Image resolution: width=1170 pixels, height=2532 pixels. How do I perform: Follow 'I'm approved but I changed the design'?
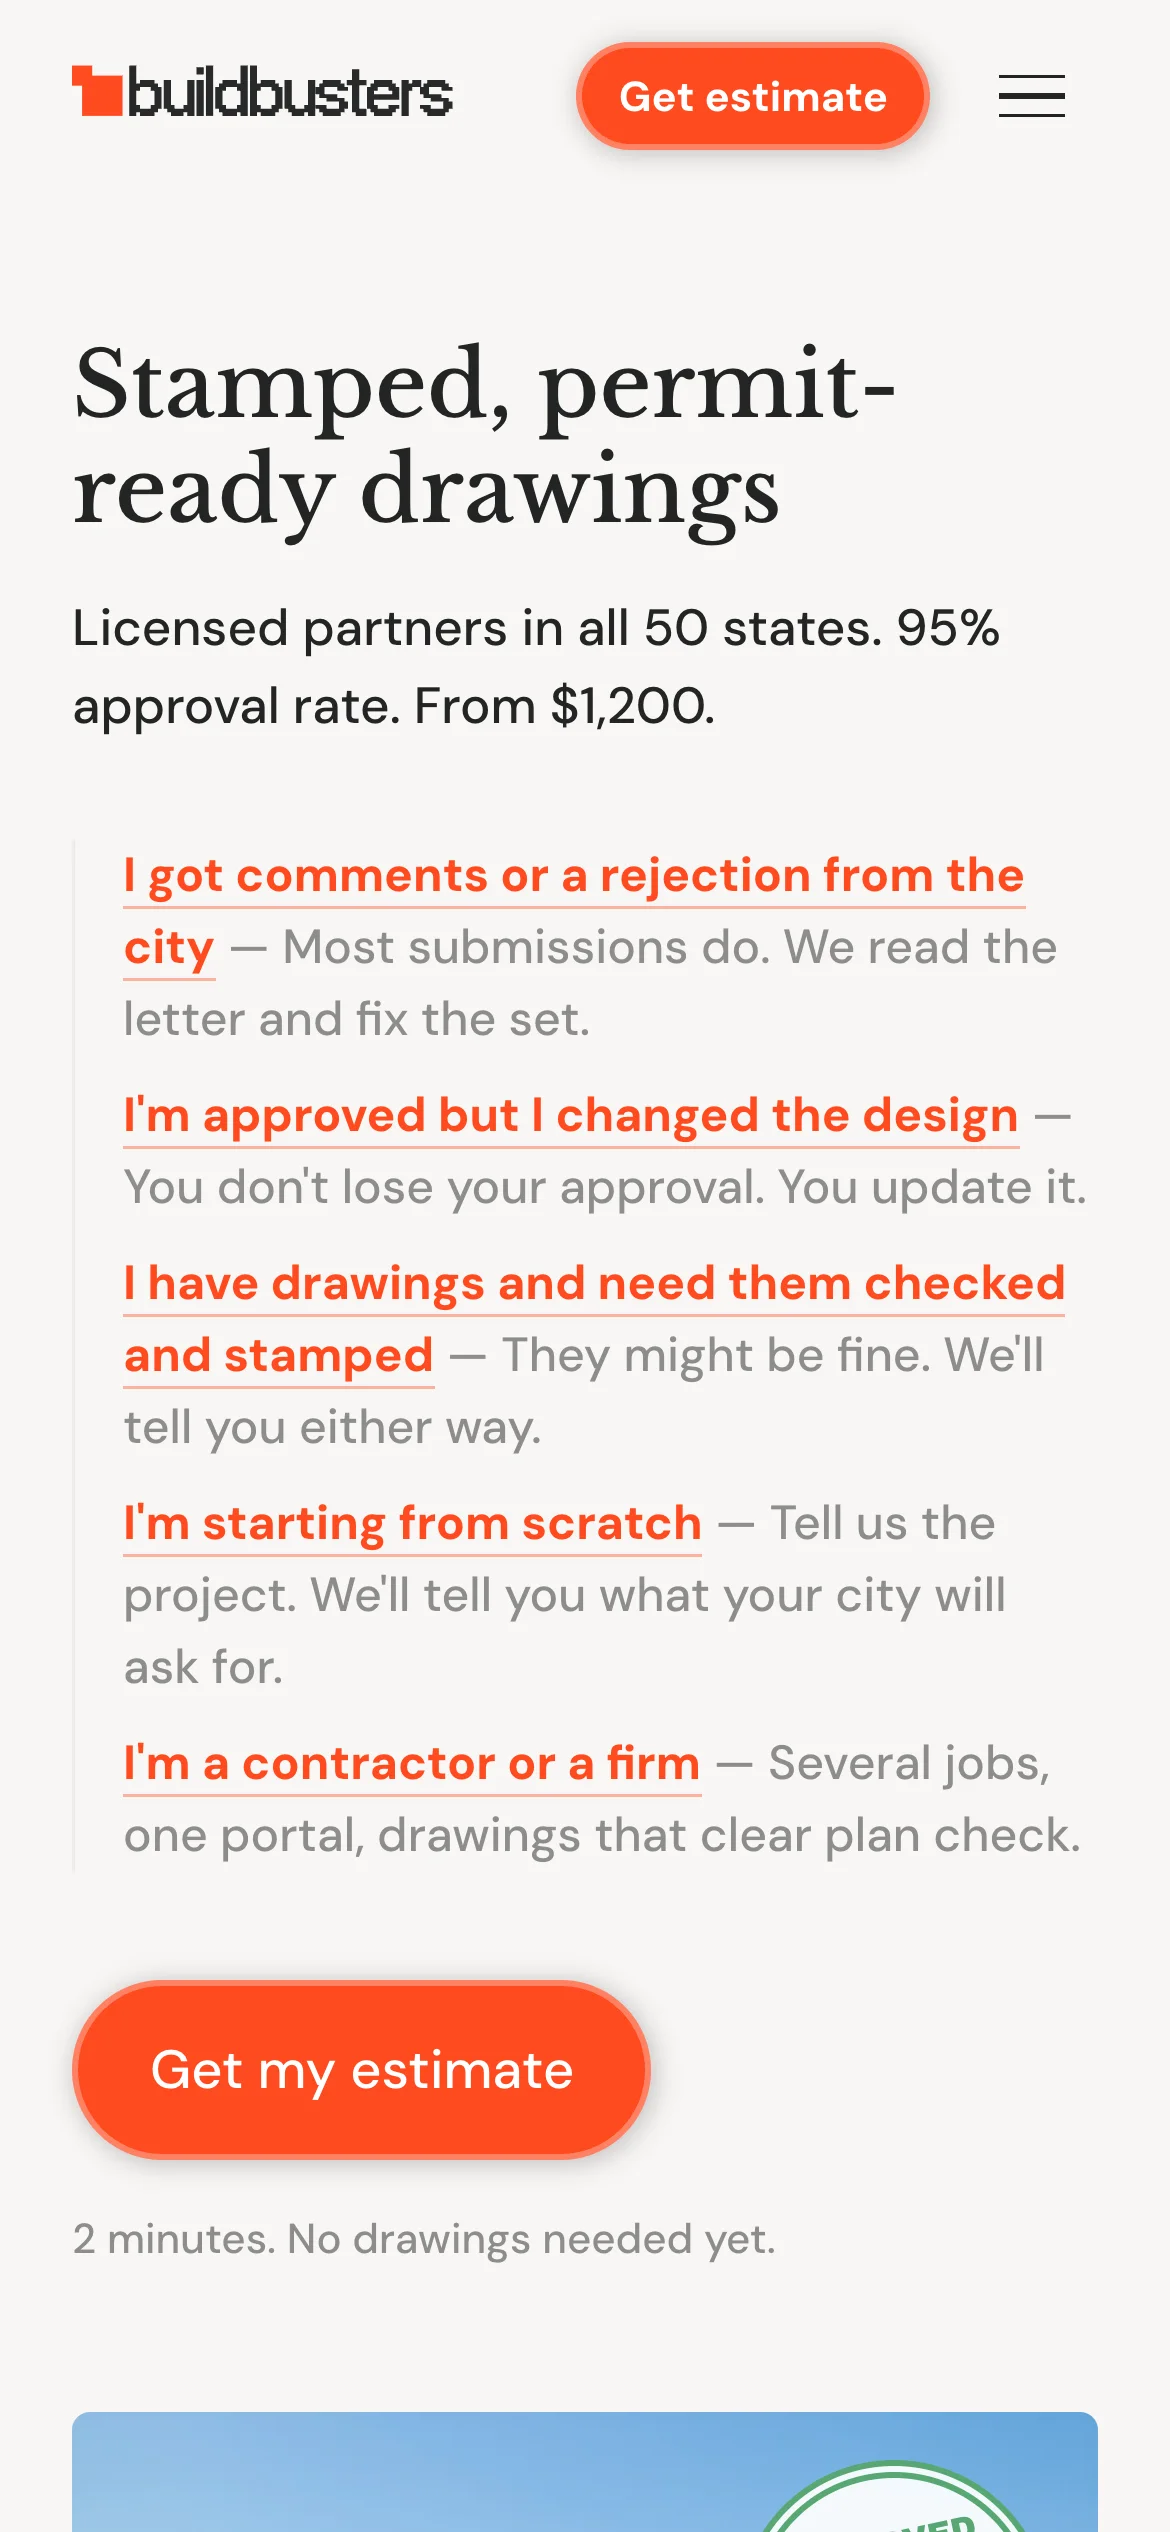click(x=571, y=1115)
